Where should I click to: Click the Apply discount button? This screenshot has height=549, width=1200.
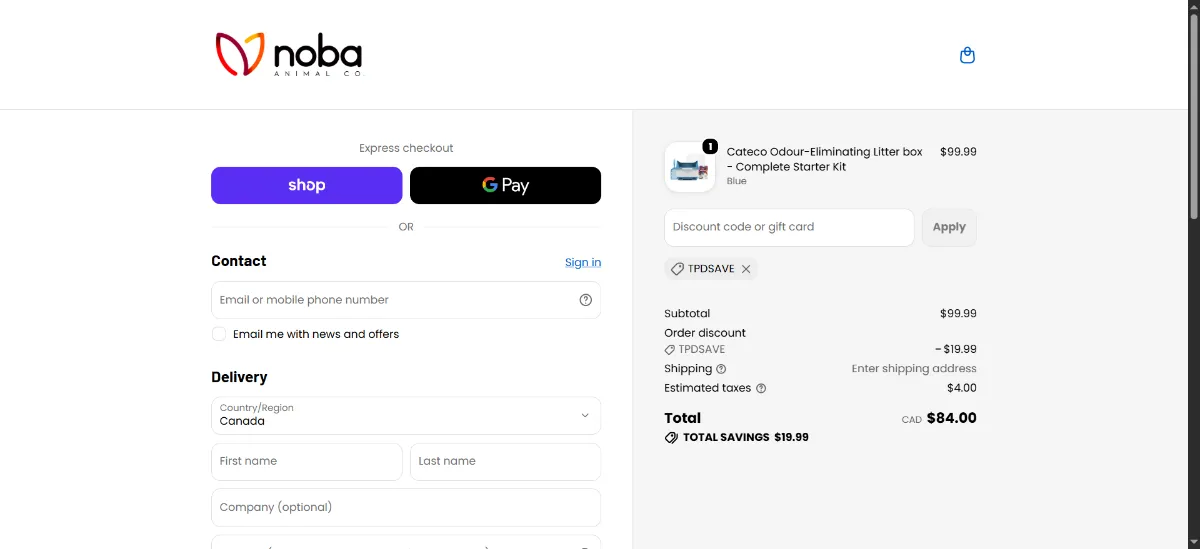[x=949, y=227]
